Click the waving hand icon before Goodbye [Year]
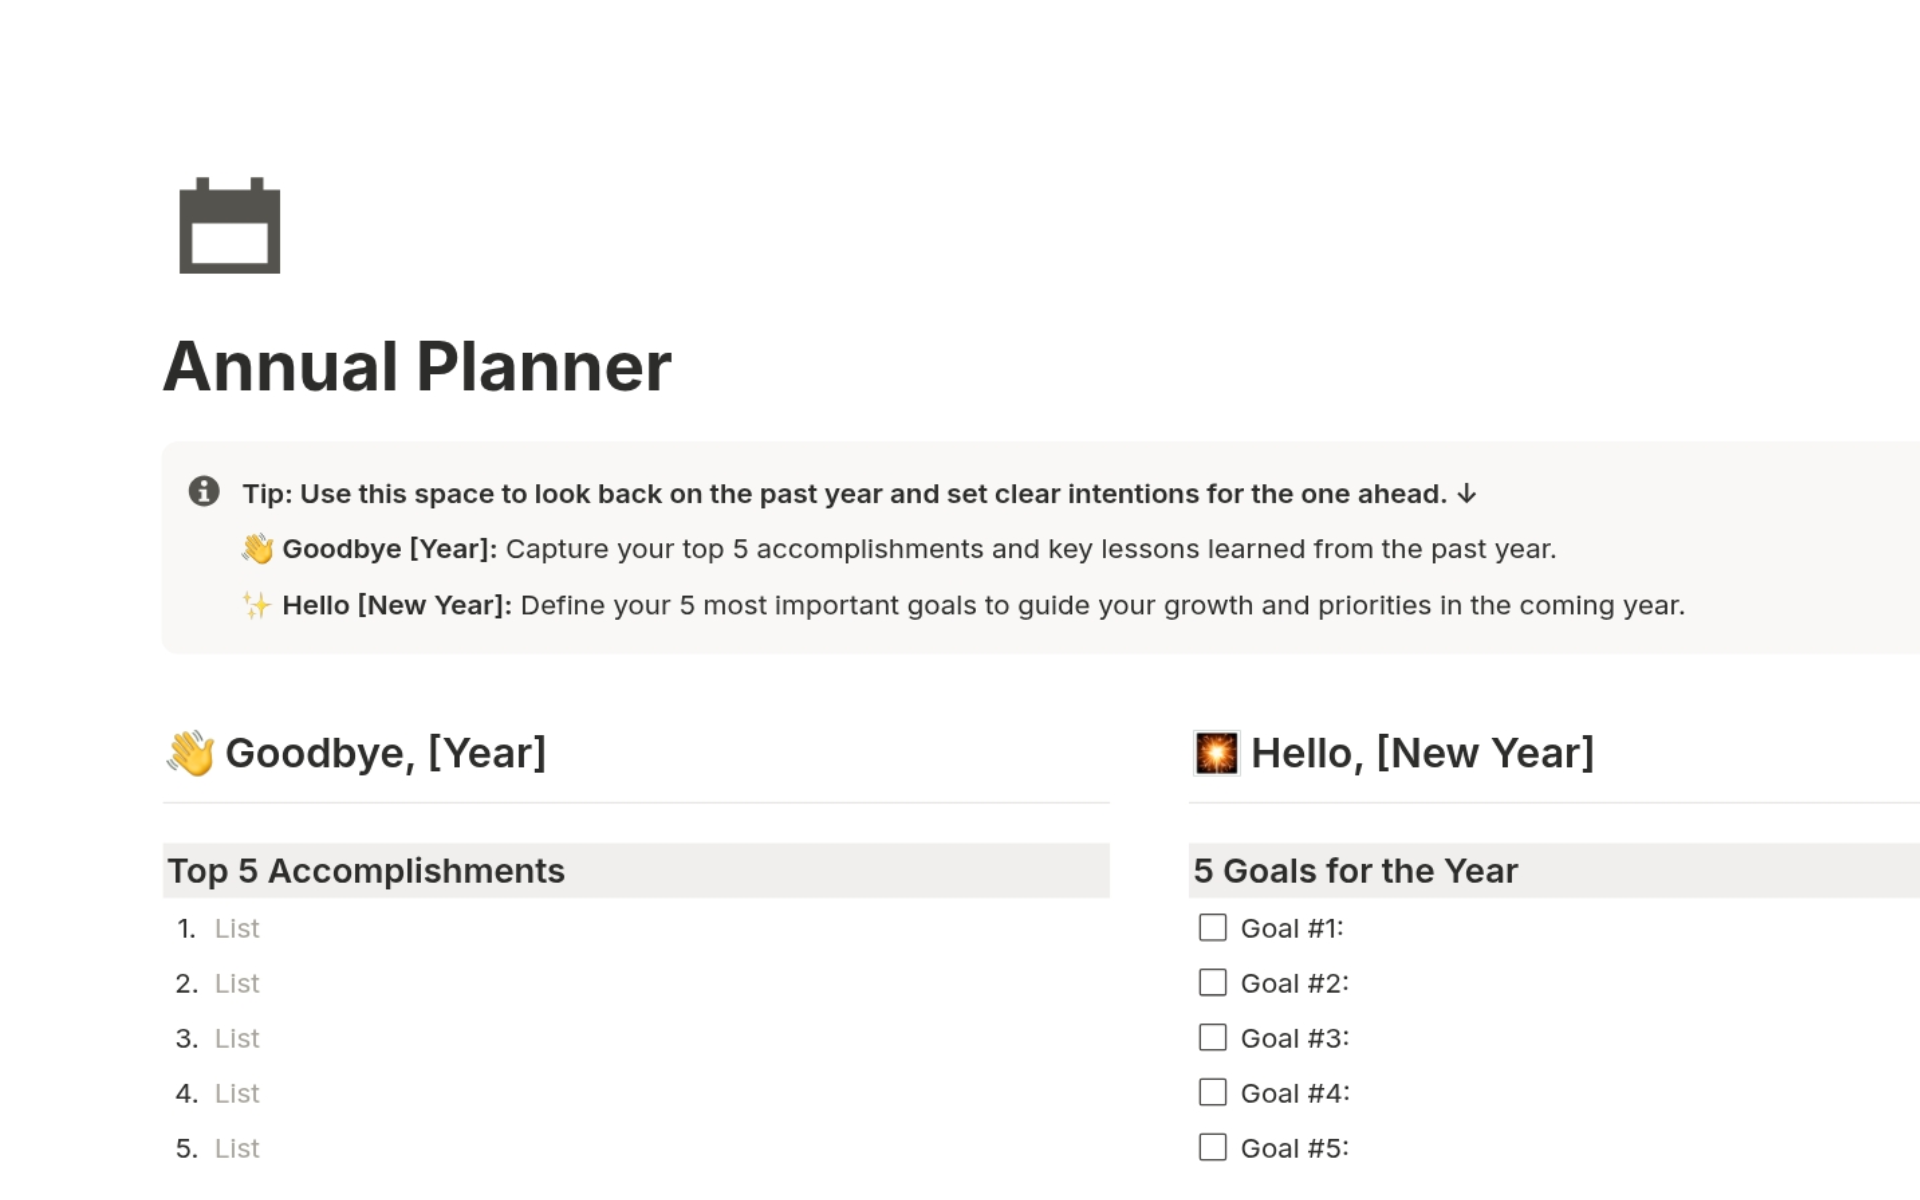The height and width of the screenshot is (1200, 1920). (x=259, y=548)
